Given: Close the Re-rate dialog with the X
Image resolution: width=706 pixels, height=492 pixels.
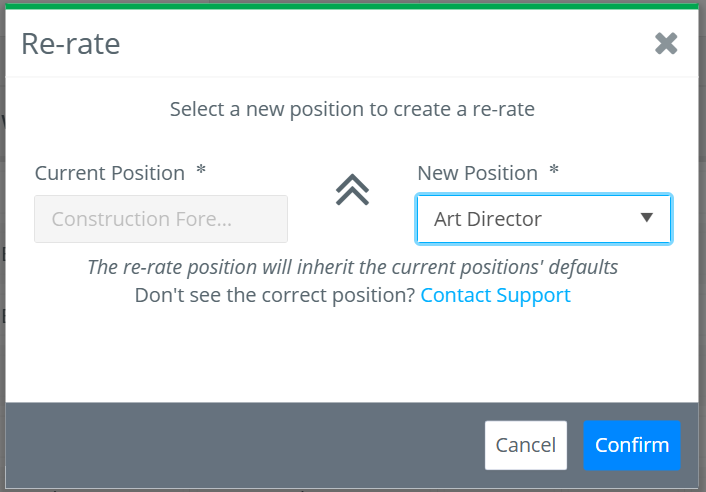Looking at the screenshot, I should tap(666, 43).
